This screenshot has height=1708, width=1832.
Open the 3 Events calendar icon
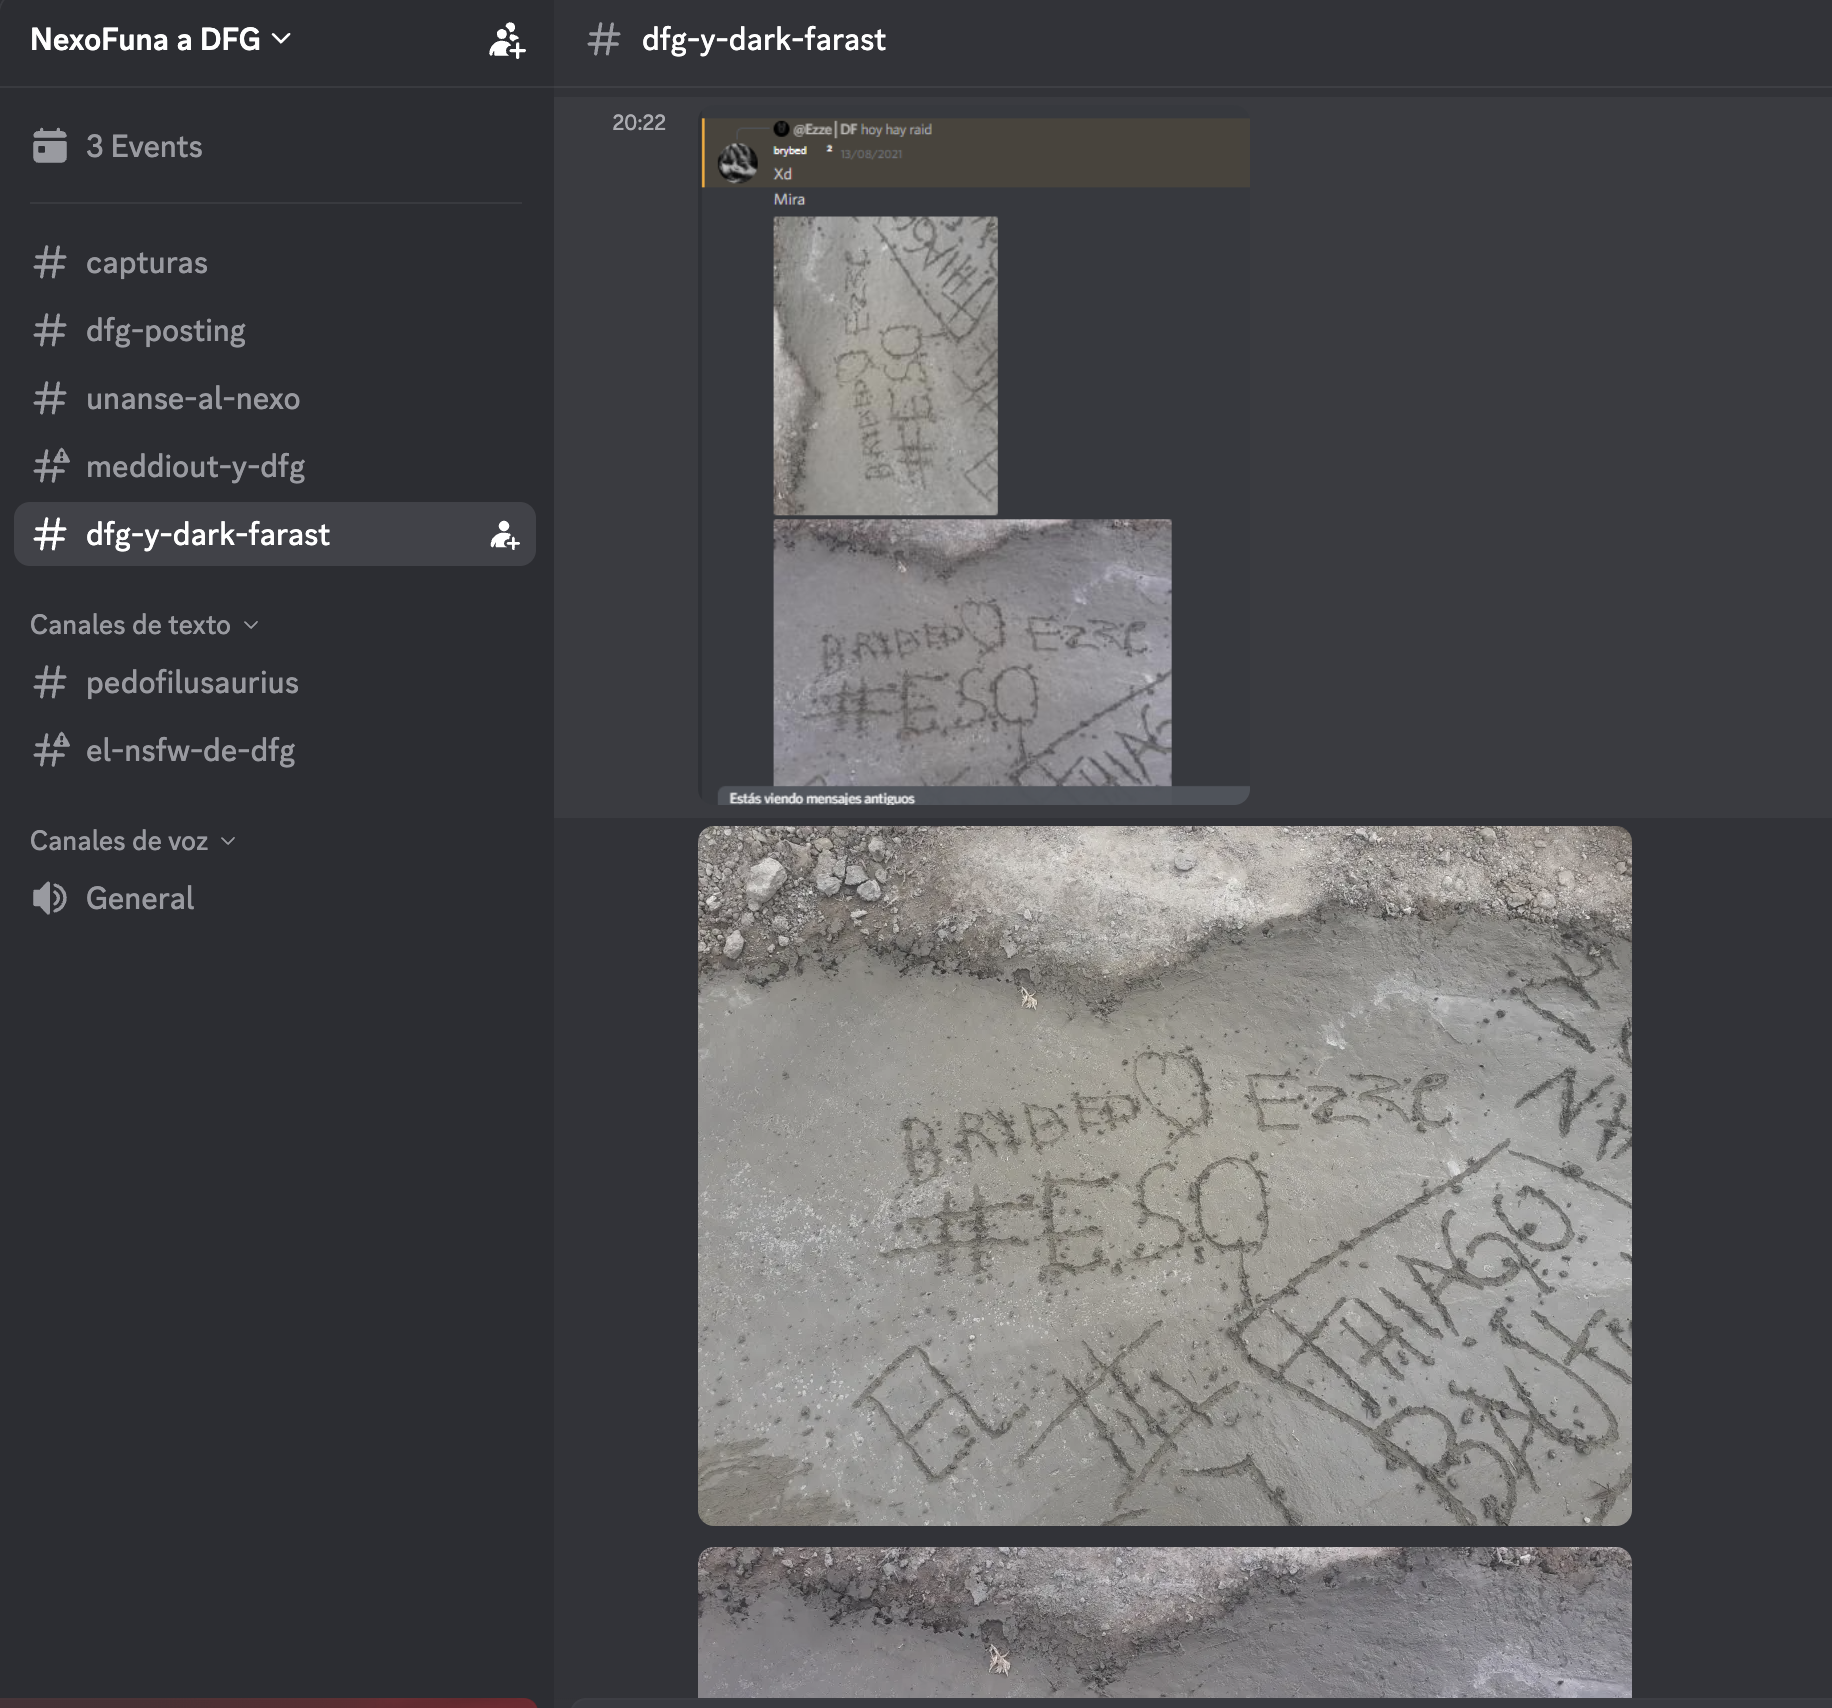(x=49, y=146)
